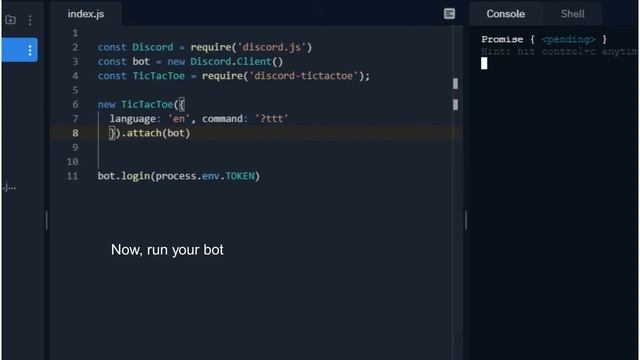Image resolution: width=640 pixels, height=360 pixels.
Task: Select the highlighted file row in sidebar
Action: pos(20,50)
